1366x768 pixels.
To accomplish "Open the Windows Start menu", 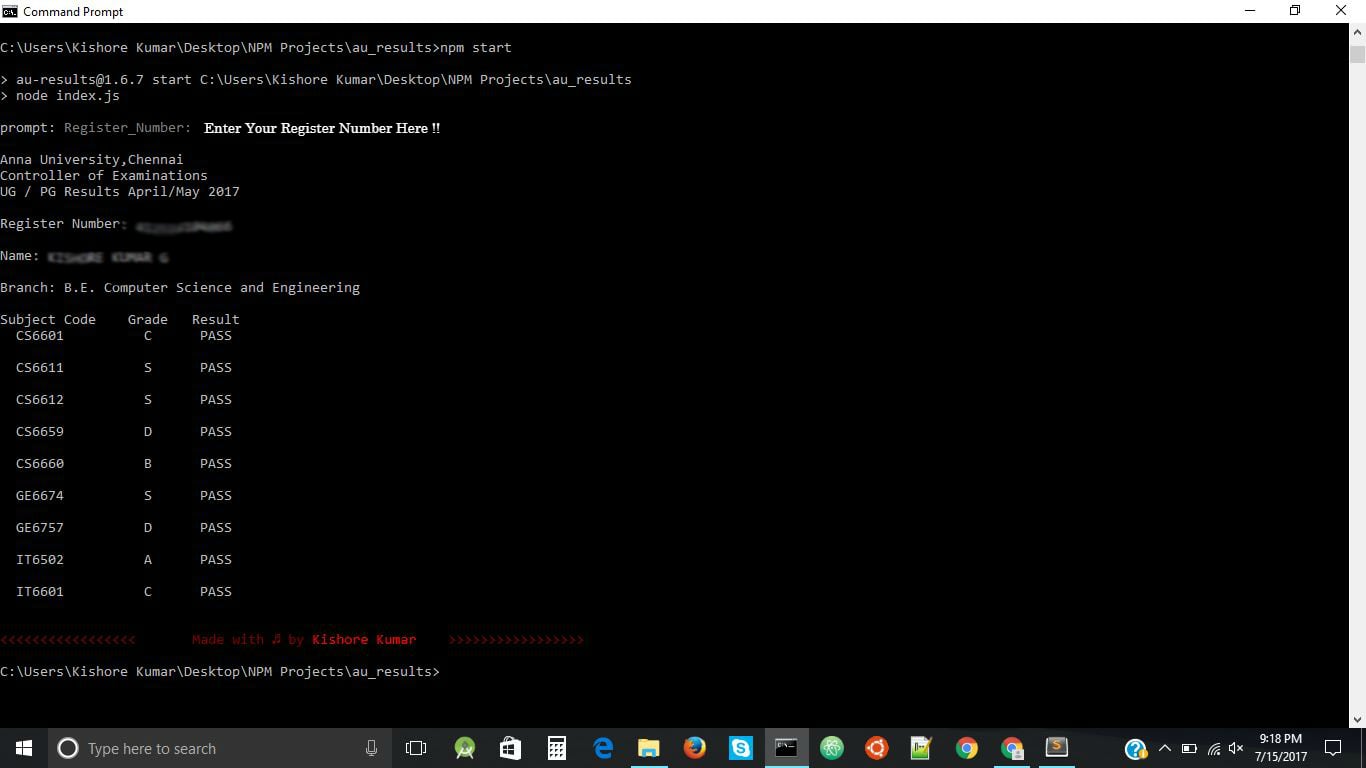I will click(24, 748).
